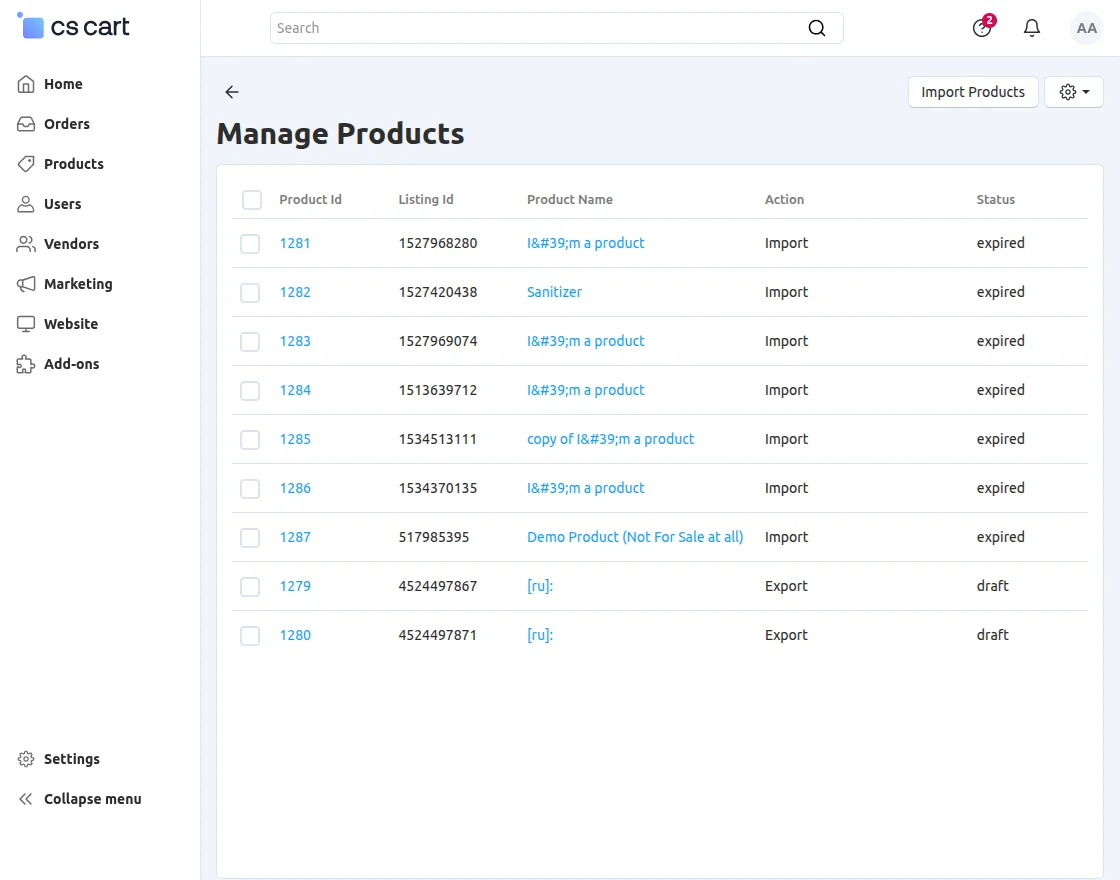Open the help icon with badge 2
This screenshot has width=1120, height=880.
[x=982, y=28]
